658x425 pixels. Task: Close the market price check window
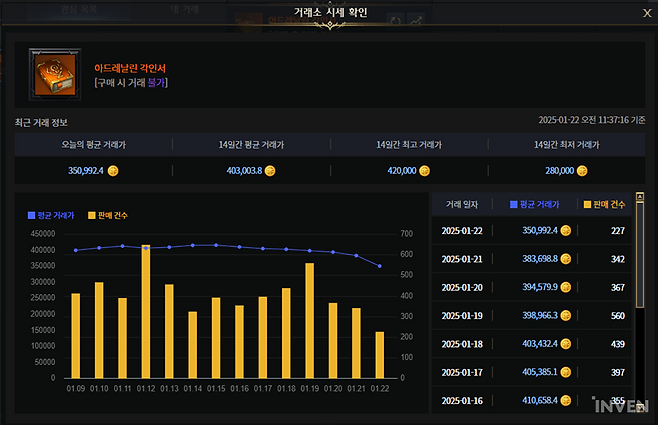point(643,13)
